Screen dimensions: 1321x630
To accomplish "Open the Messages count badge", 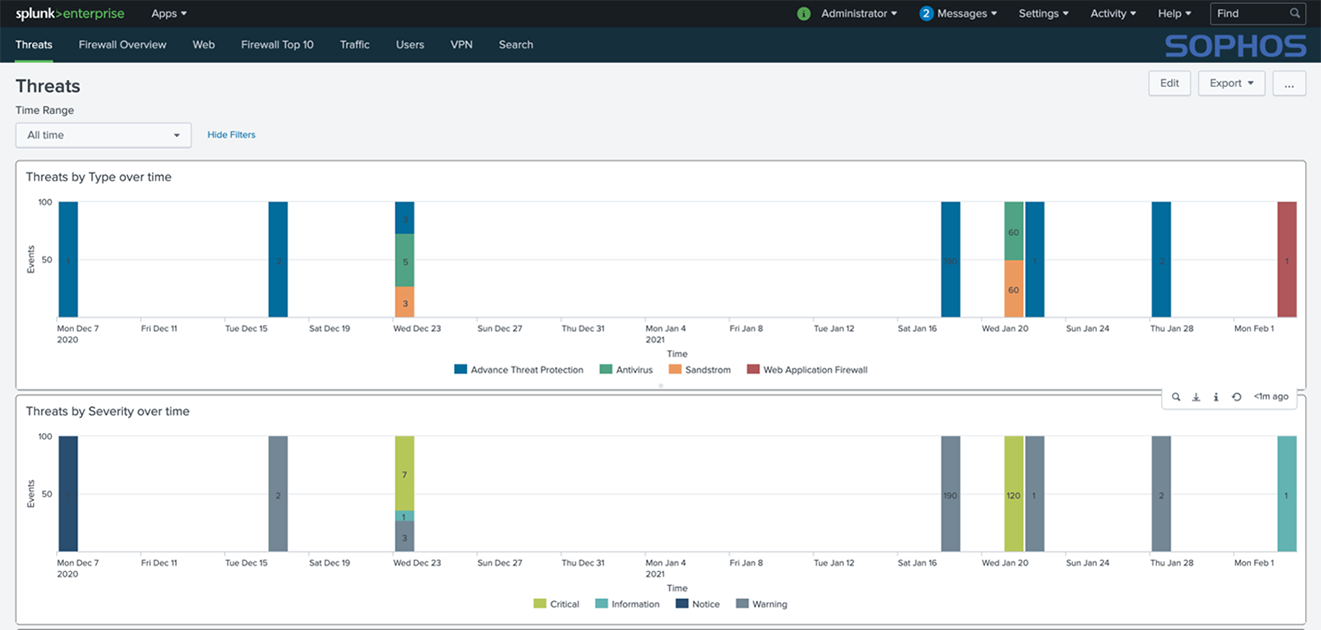I will tap(926, 14).
